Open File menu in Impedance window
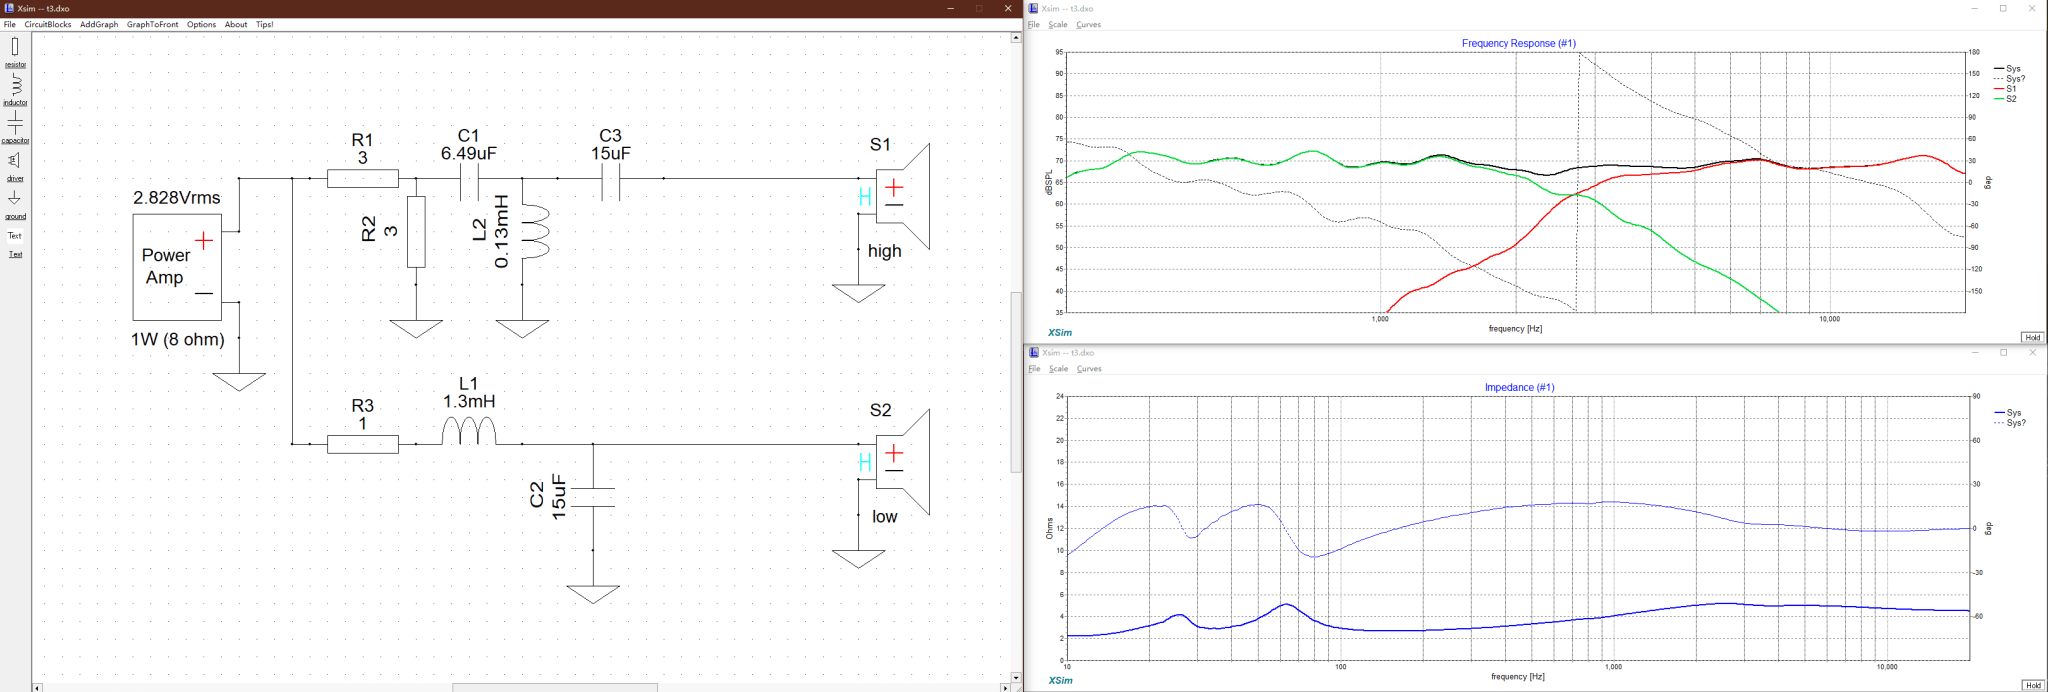The height and width of the screenshot is (692, 2048). coord(1034,369)
